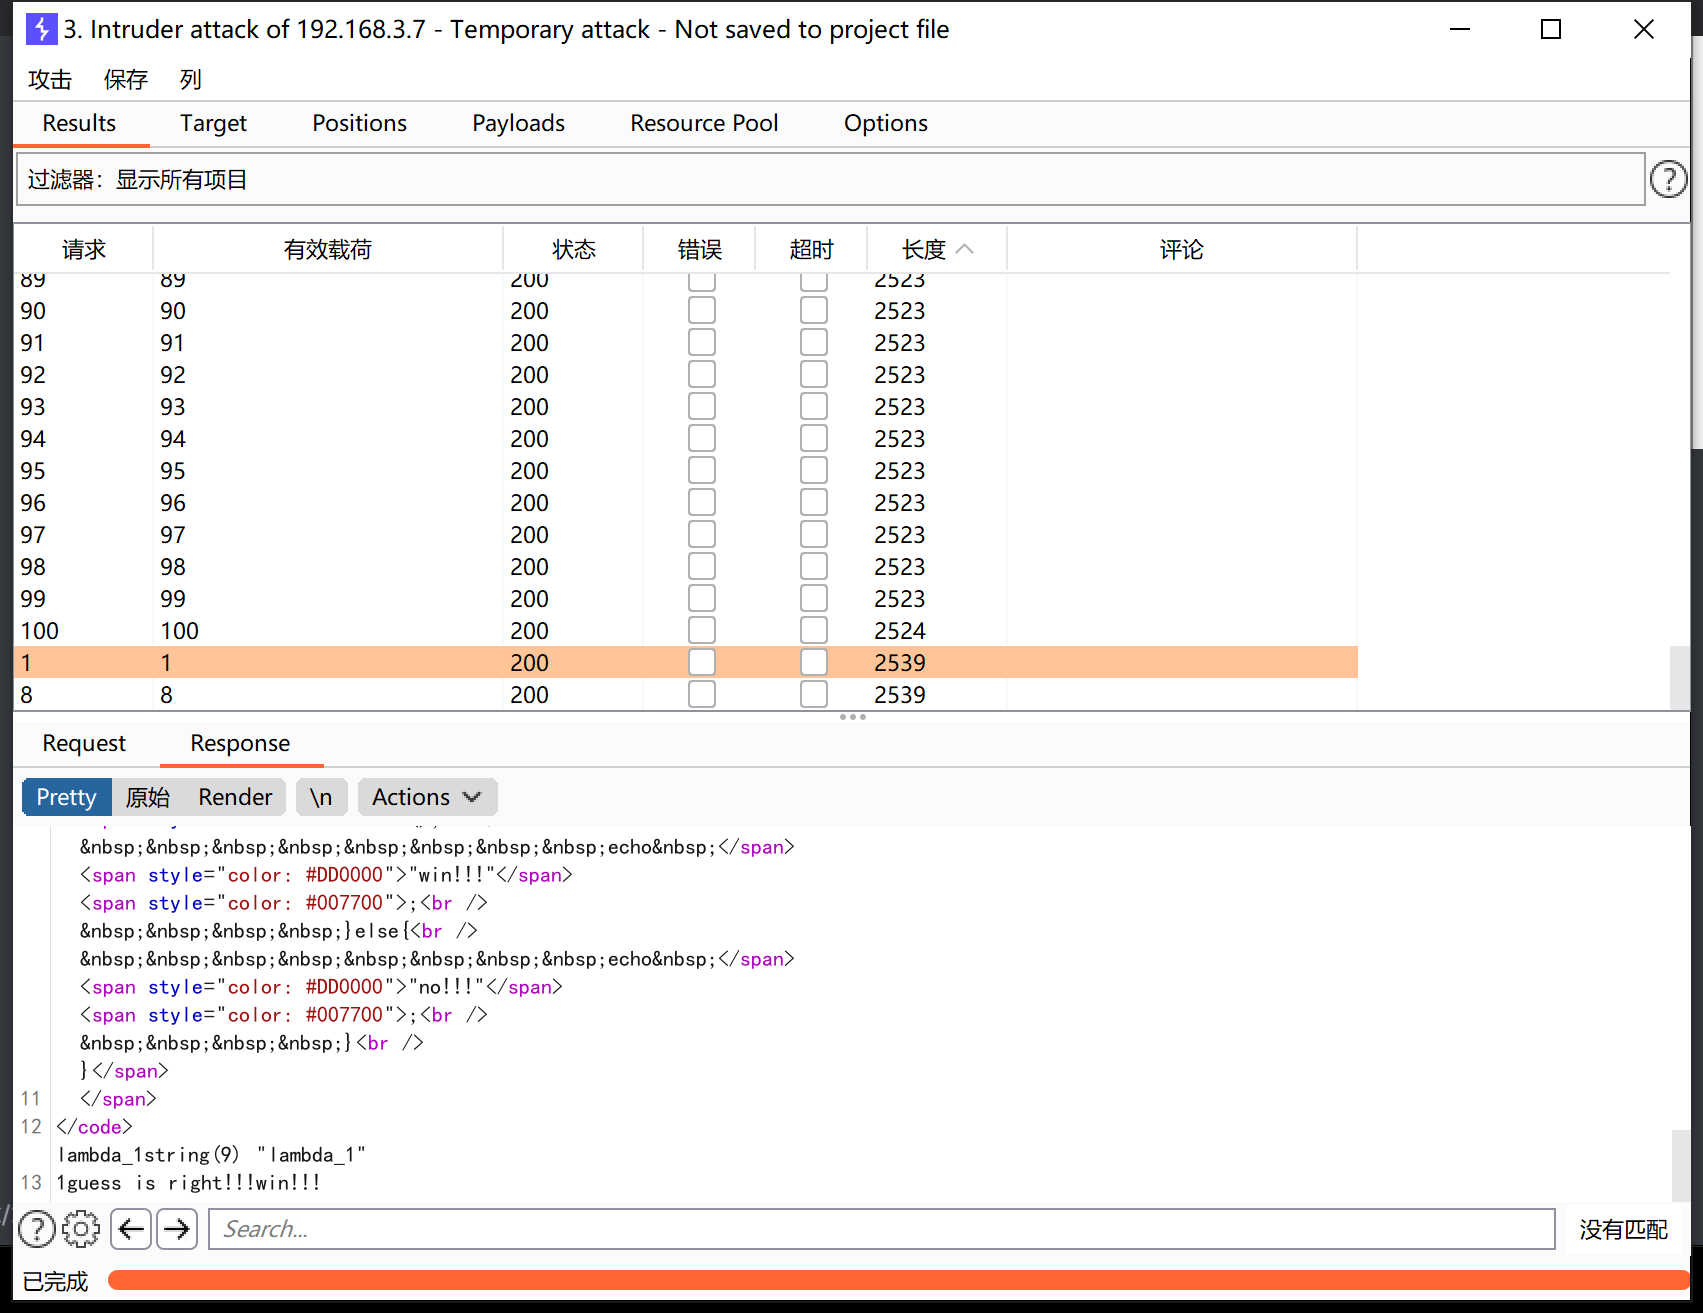Click the orange attack progress bar
This screenshot has width=1703, height=1313.
point(897,1280)
